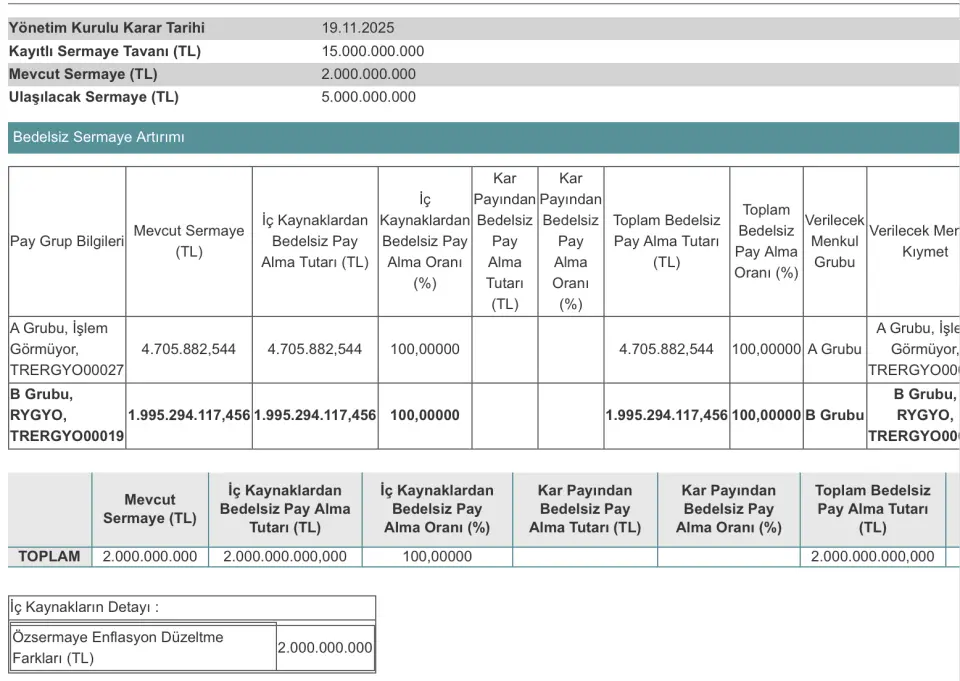Click the Ulaşılacak Sermaye (TL) label
The width and height of the screenshot is (960, 681).
click(94, 97)
